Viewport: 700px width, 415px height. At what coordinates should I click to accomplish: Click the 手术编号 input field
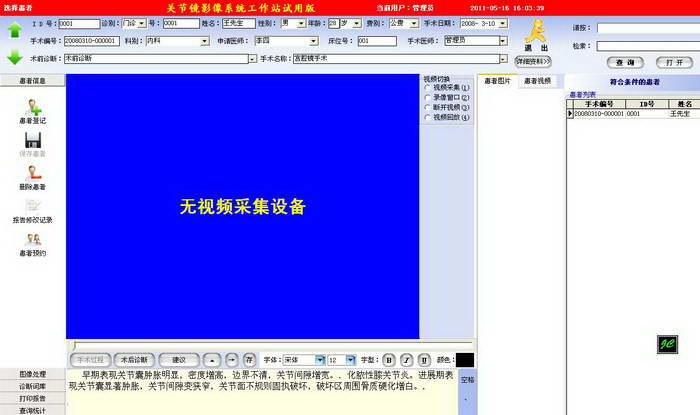pyautogui.click(x=92, y=41)
